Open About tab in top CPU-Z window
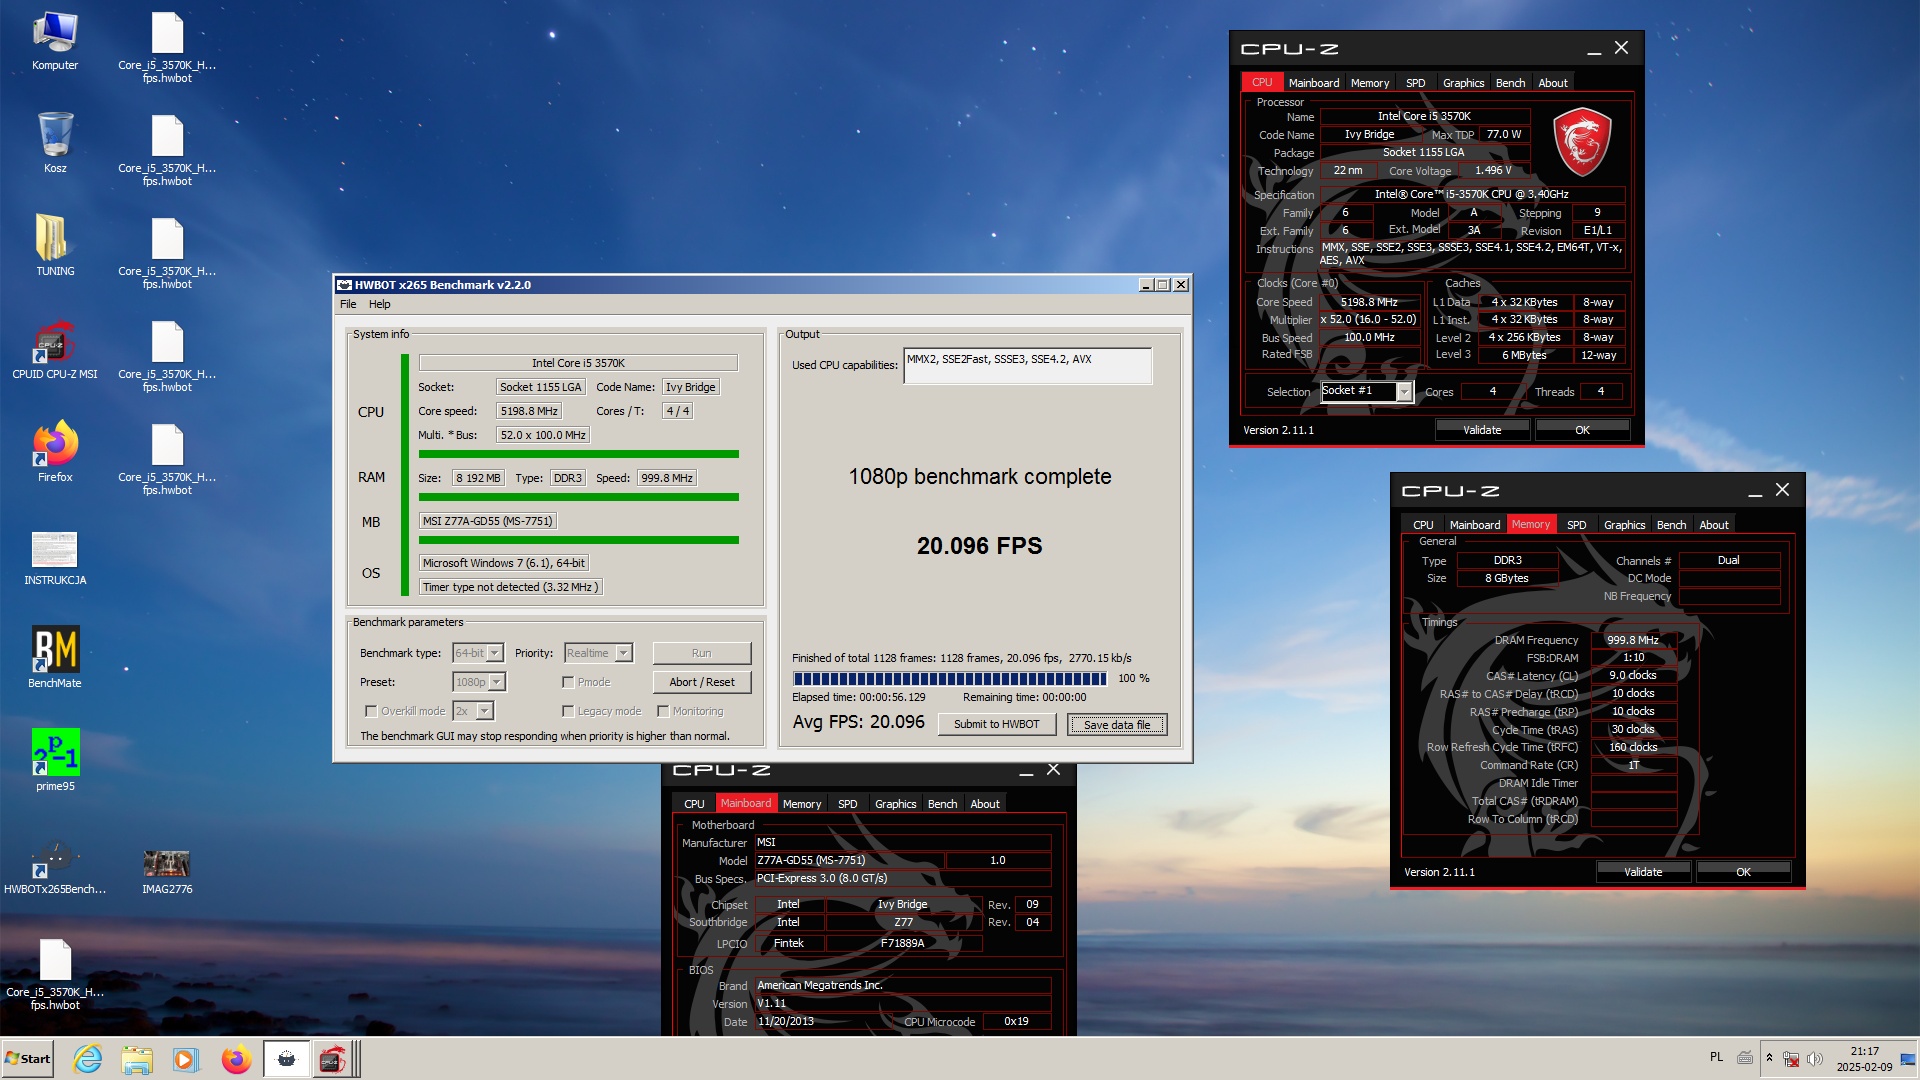The image size is (1920, 1080). tap(1553, 83)
